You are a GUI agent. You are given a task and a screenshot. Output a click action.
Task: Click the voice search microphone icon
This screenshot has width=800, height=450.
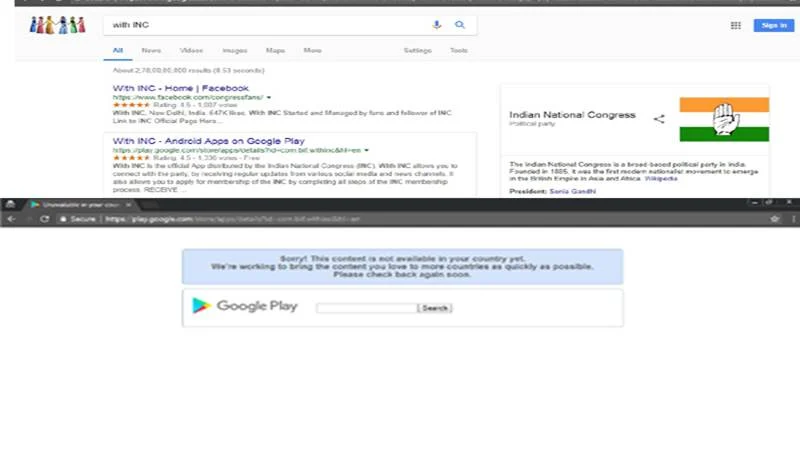click(437, 24)
